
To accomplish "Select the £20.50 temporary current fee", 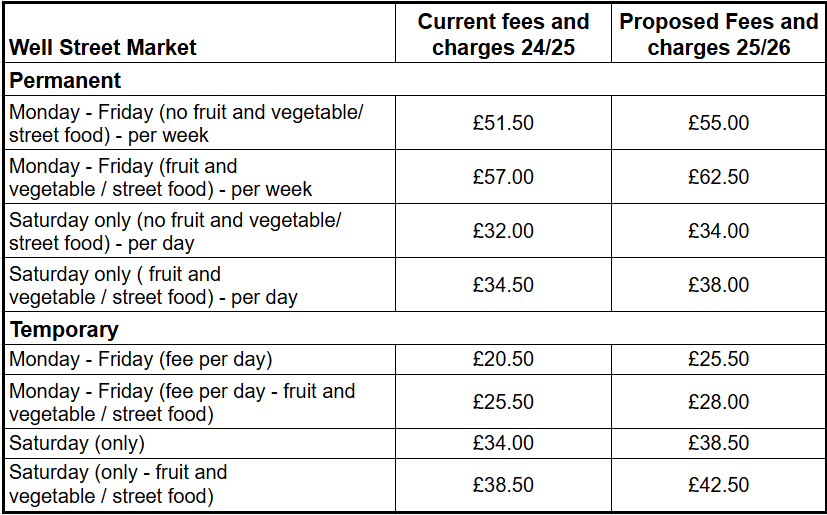I will [503, 359].
